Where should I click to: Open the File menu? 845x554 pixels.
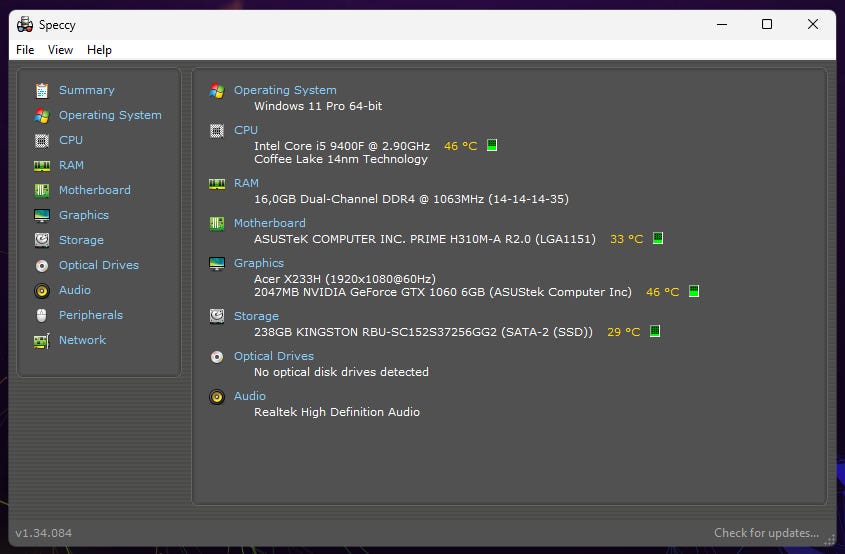pos(25,50)
